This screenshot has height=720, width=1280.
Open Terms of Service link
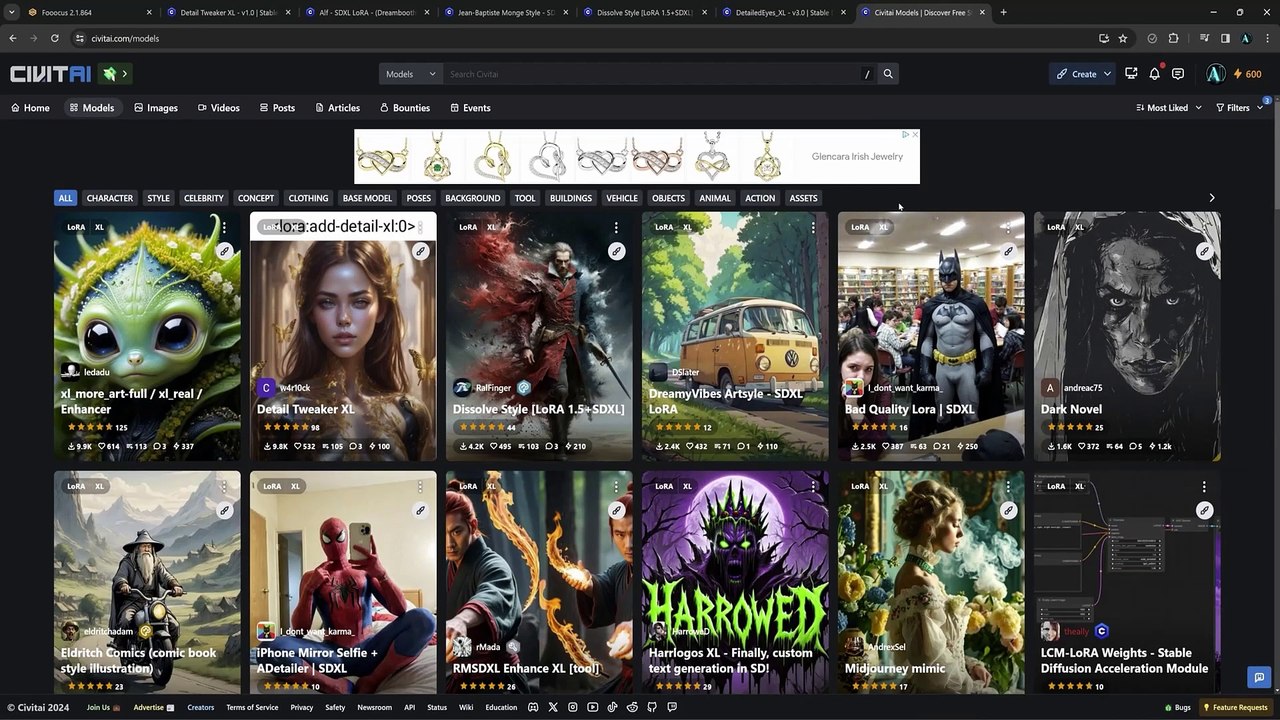252,707
